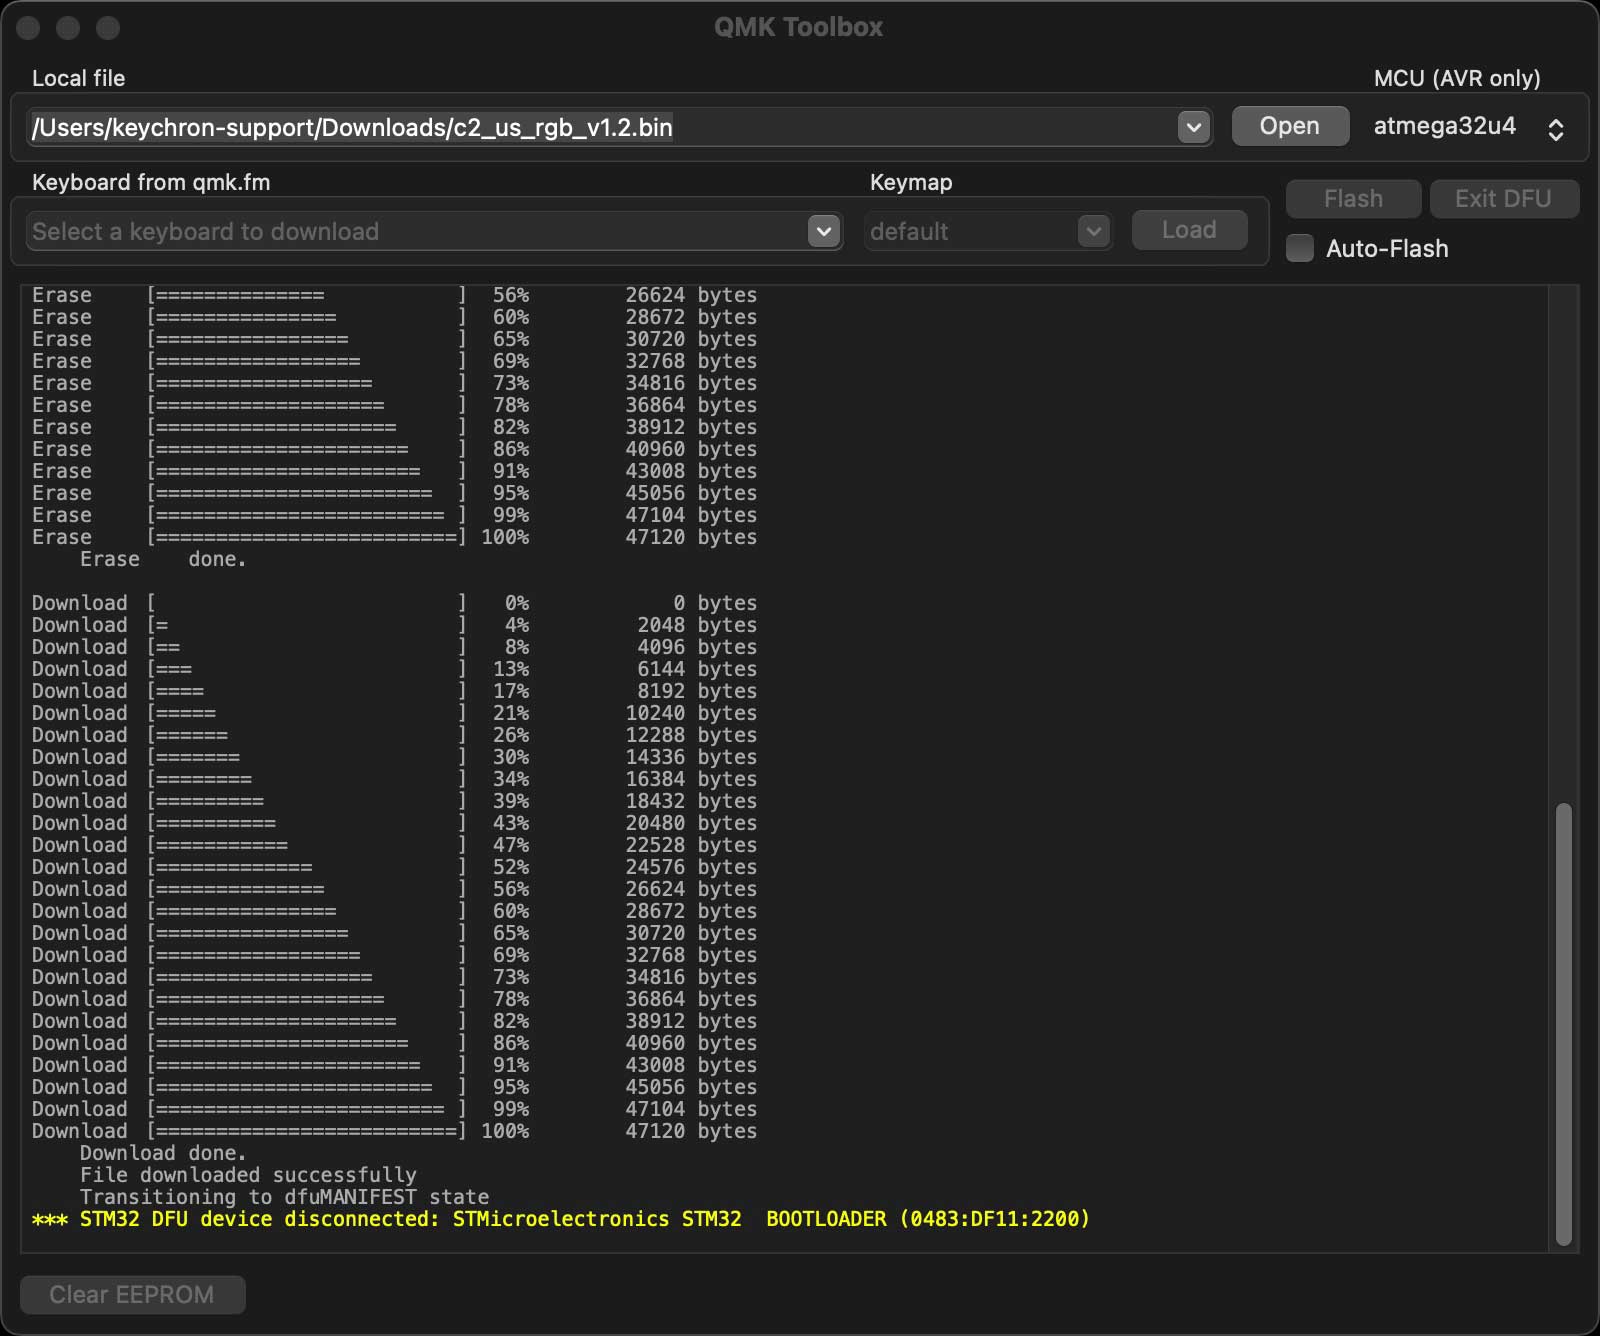Image resolution: width=1600 pixels, height=1336 pixels.
Task: Click the 'Download done.' log line
Action: point(163,1153)
